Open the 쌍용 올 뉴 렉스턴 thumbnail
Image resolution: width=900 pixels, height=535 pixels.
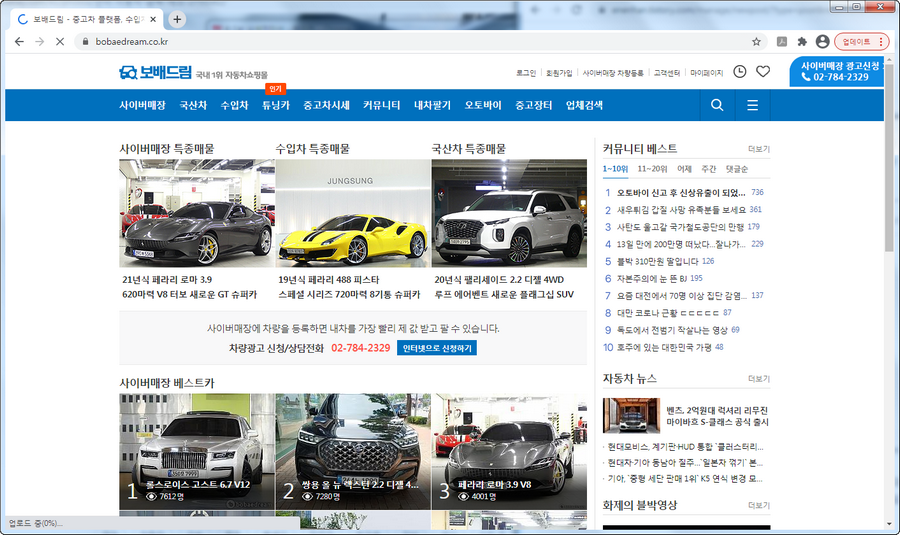pos(353,451)
